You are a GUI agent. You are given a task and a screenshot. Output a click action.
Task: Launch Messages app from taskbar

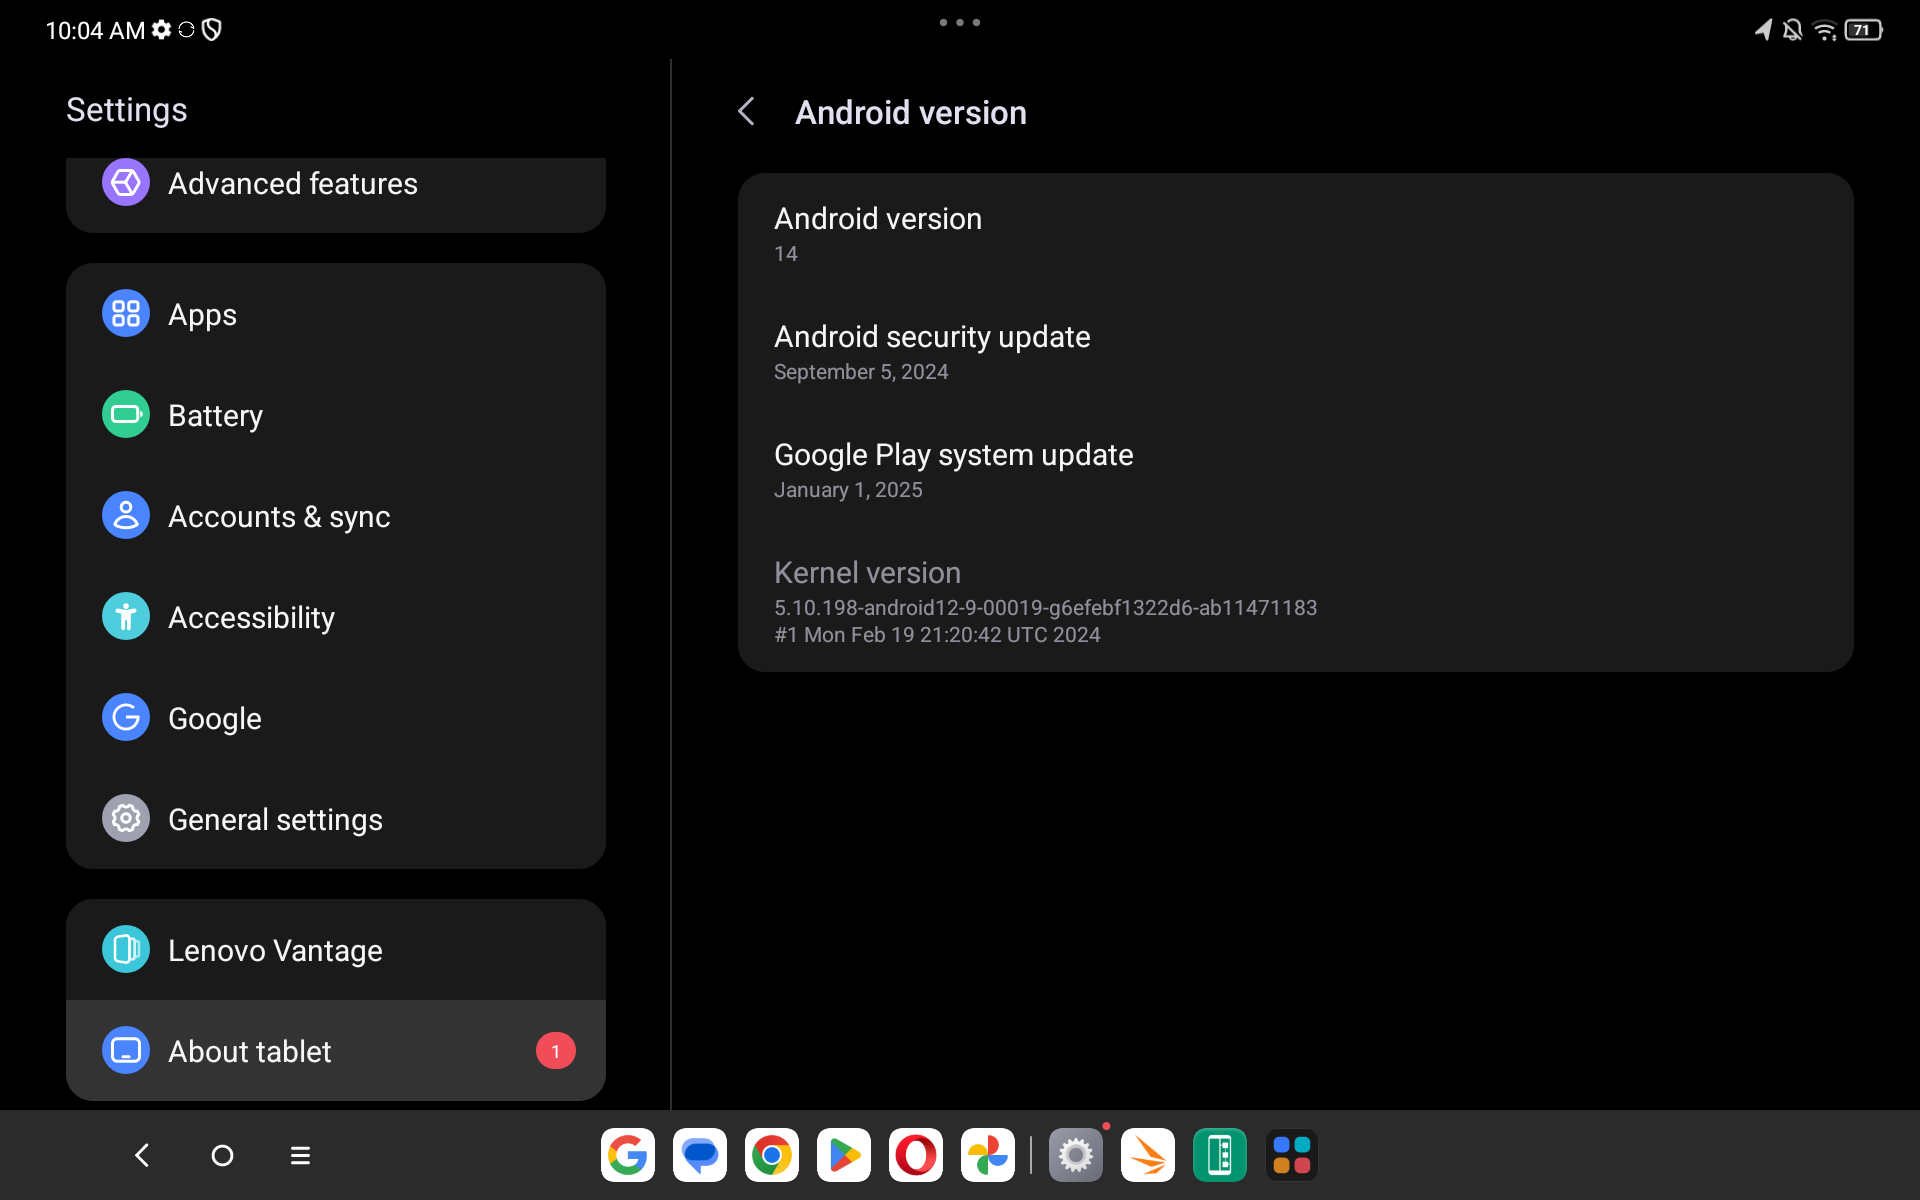(700, 1155)
